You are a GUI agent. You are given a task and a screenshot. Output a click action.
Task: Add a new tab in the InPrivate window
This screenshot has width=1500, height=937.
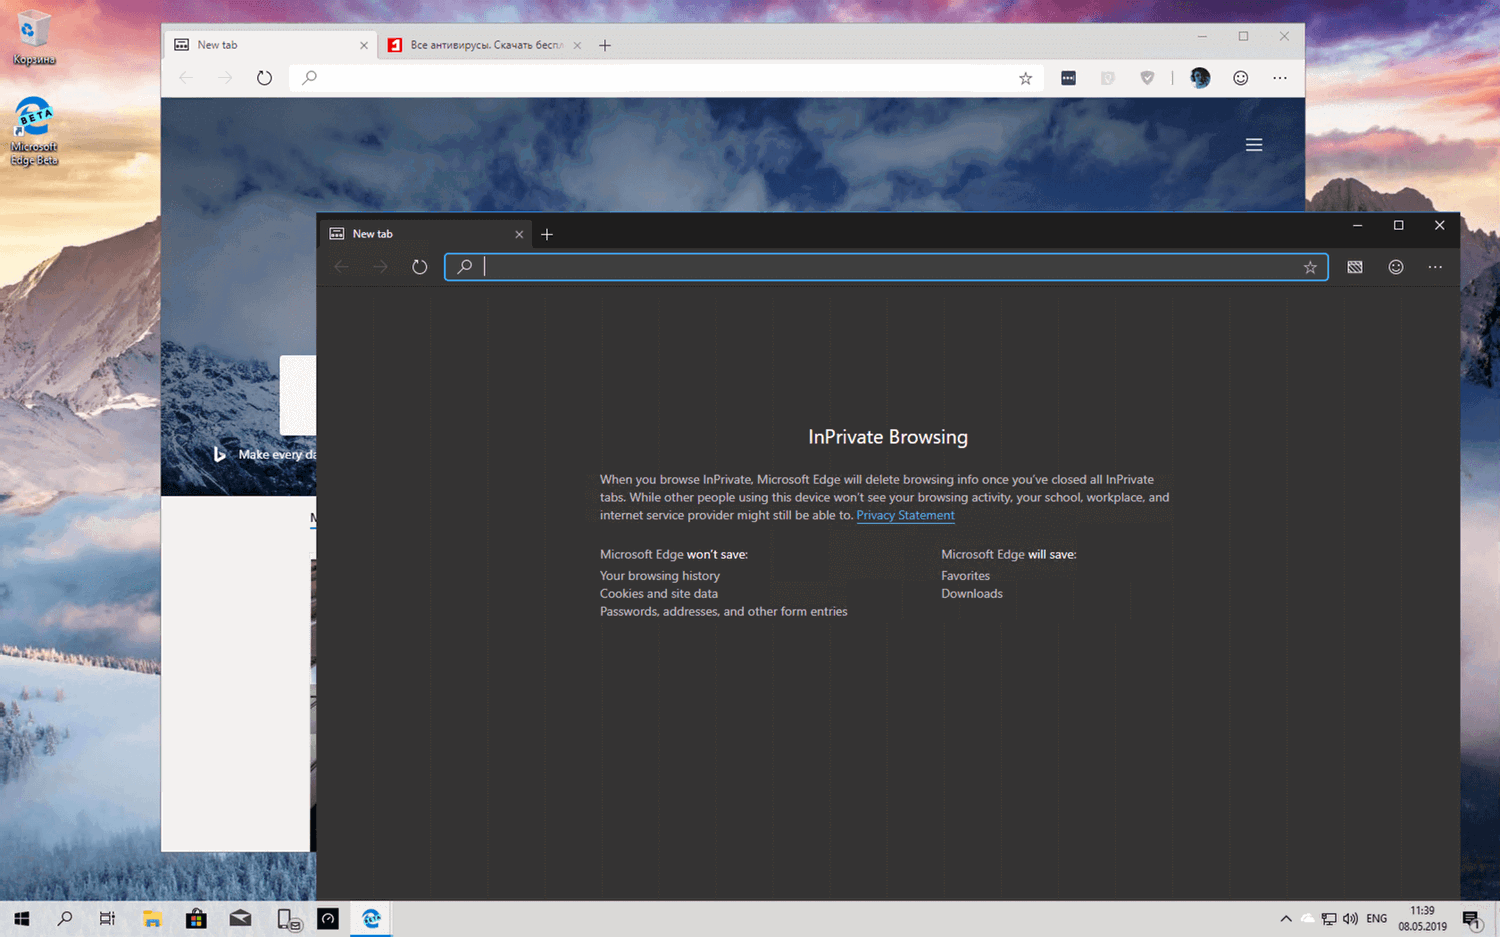click(x=547, y=234)
